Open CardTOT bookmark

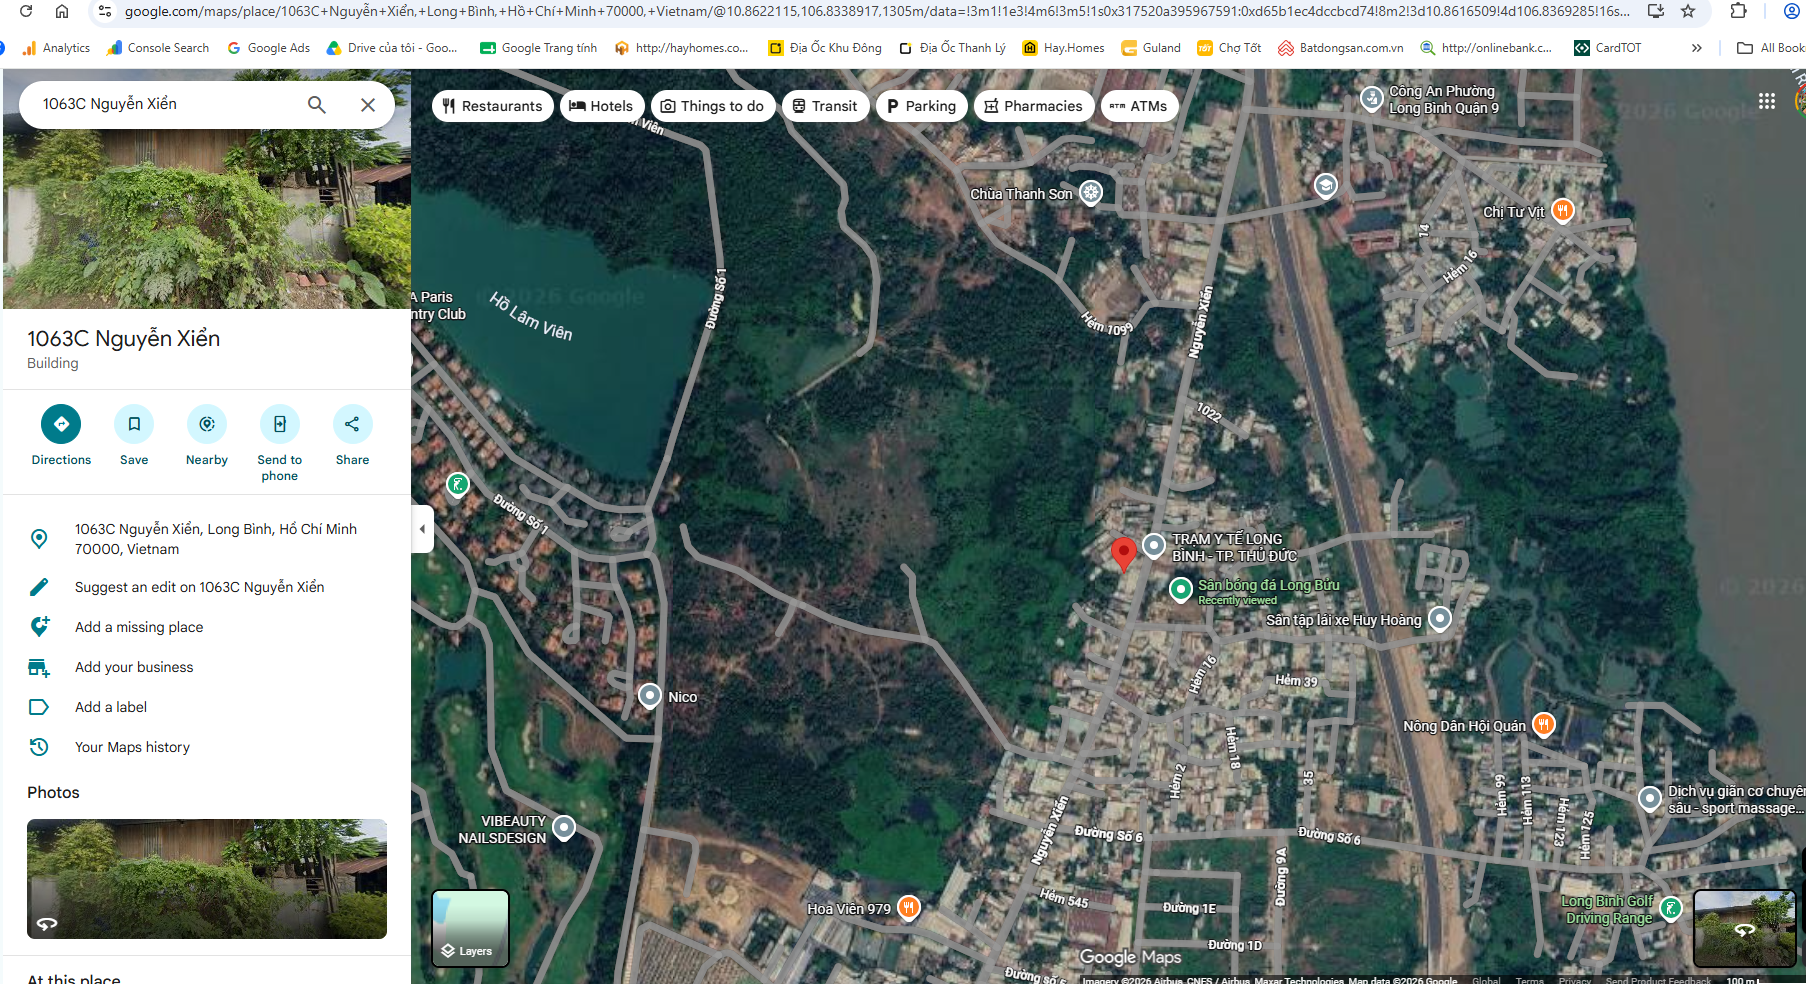click(x=1608, y=48)
